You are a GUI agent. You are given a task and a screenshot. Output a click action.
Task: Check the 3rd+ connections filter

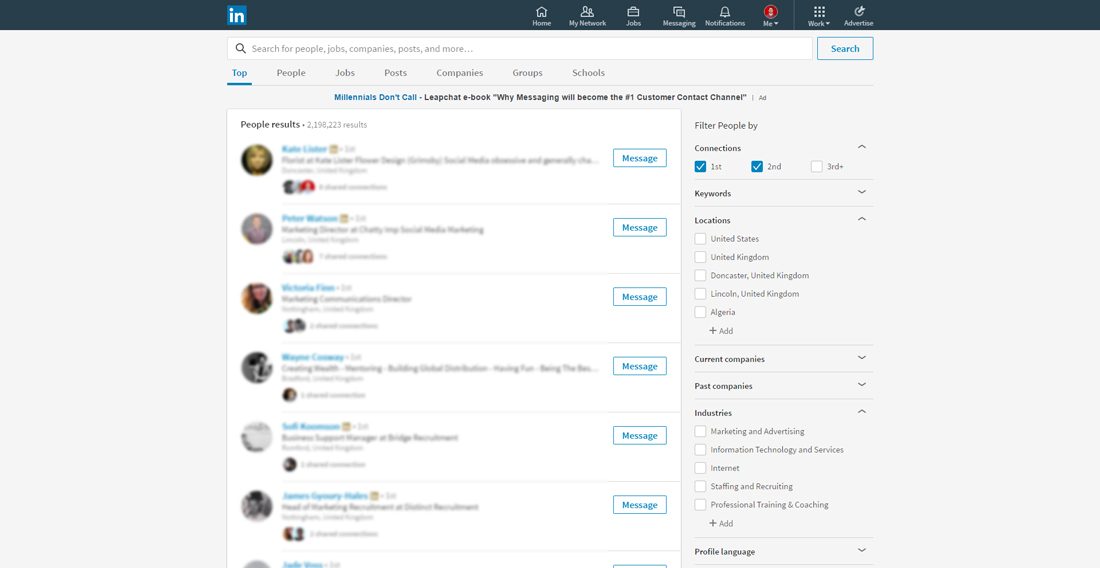coord(817,166)
